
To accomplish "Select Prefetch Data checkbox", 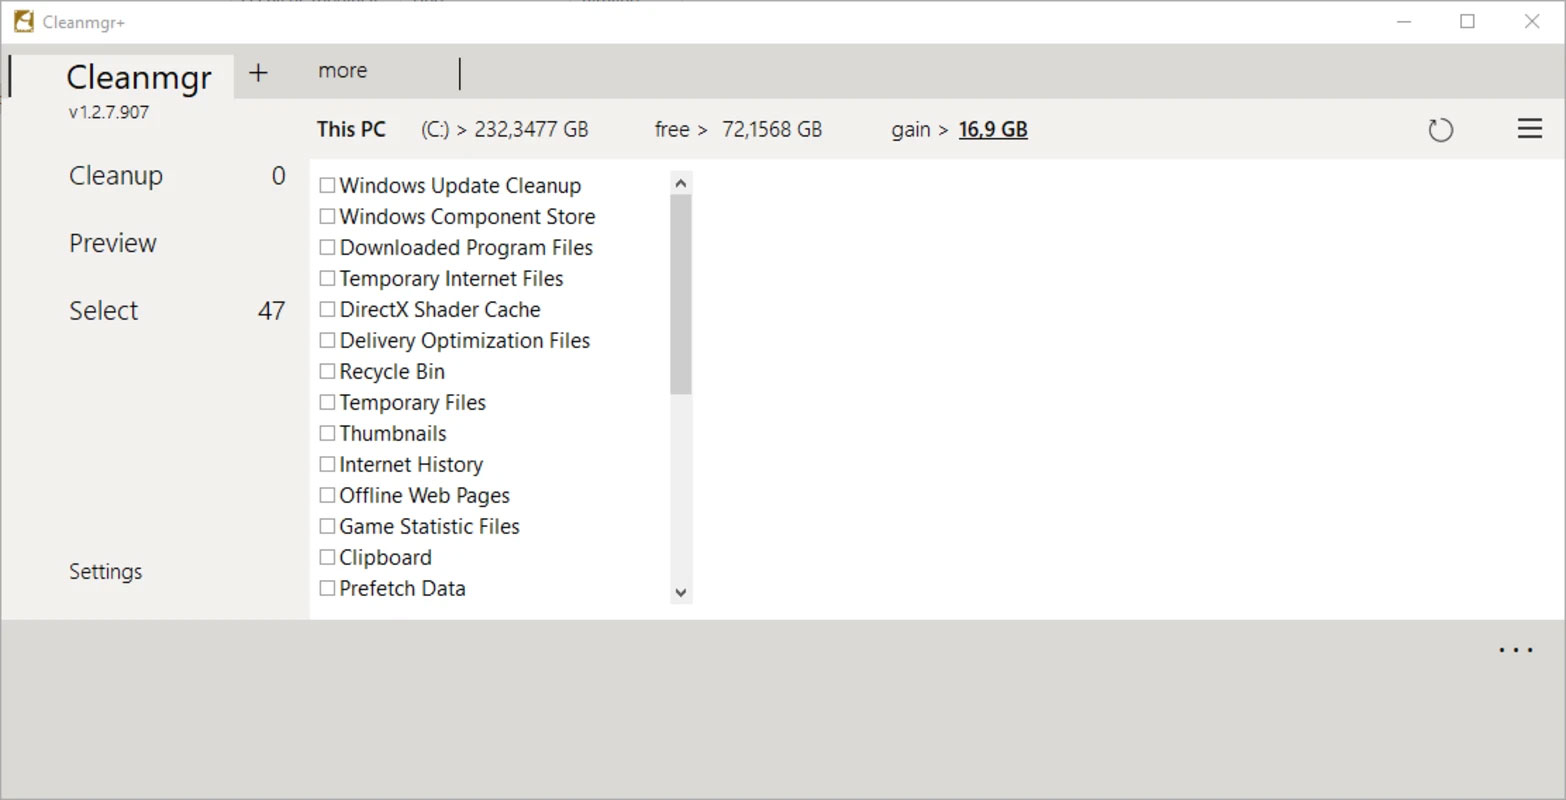I will (327, 588).
